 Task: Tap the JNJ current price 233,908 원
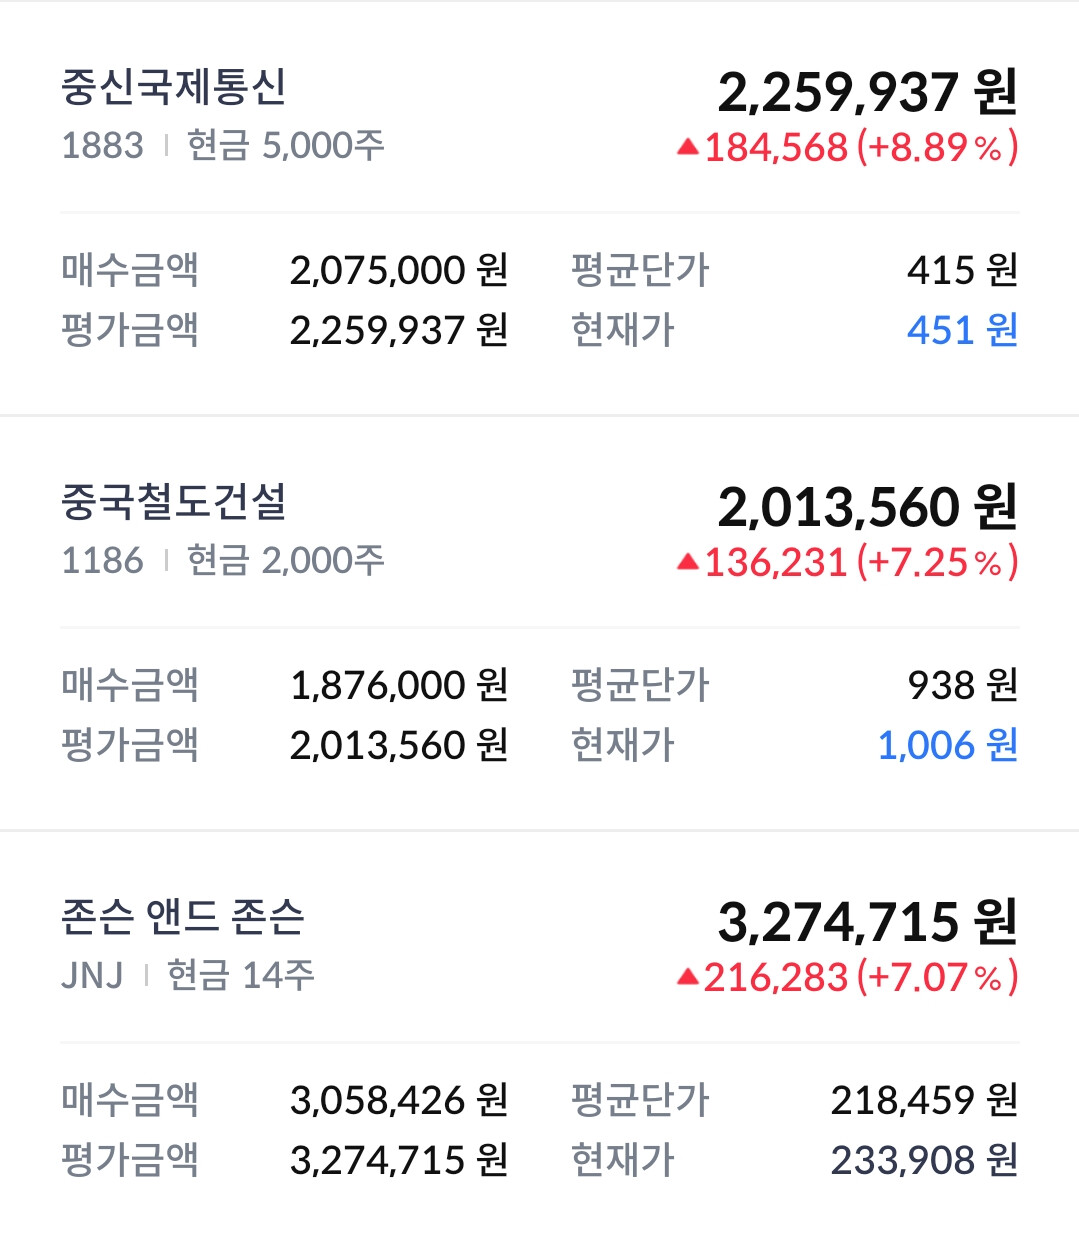click(x=924, y=1160)
